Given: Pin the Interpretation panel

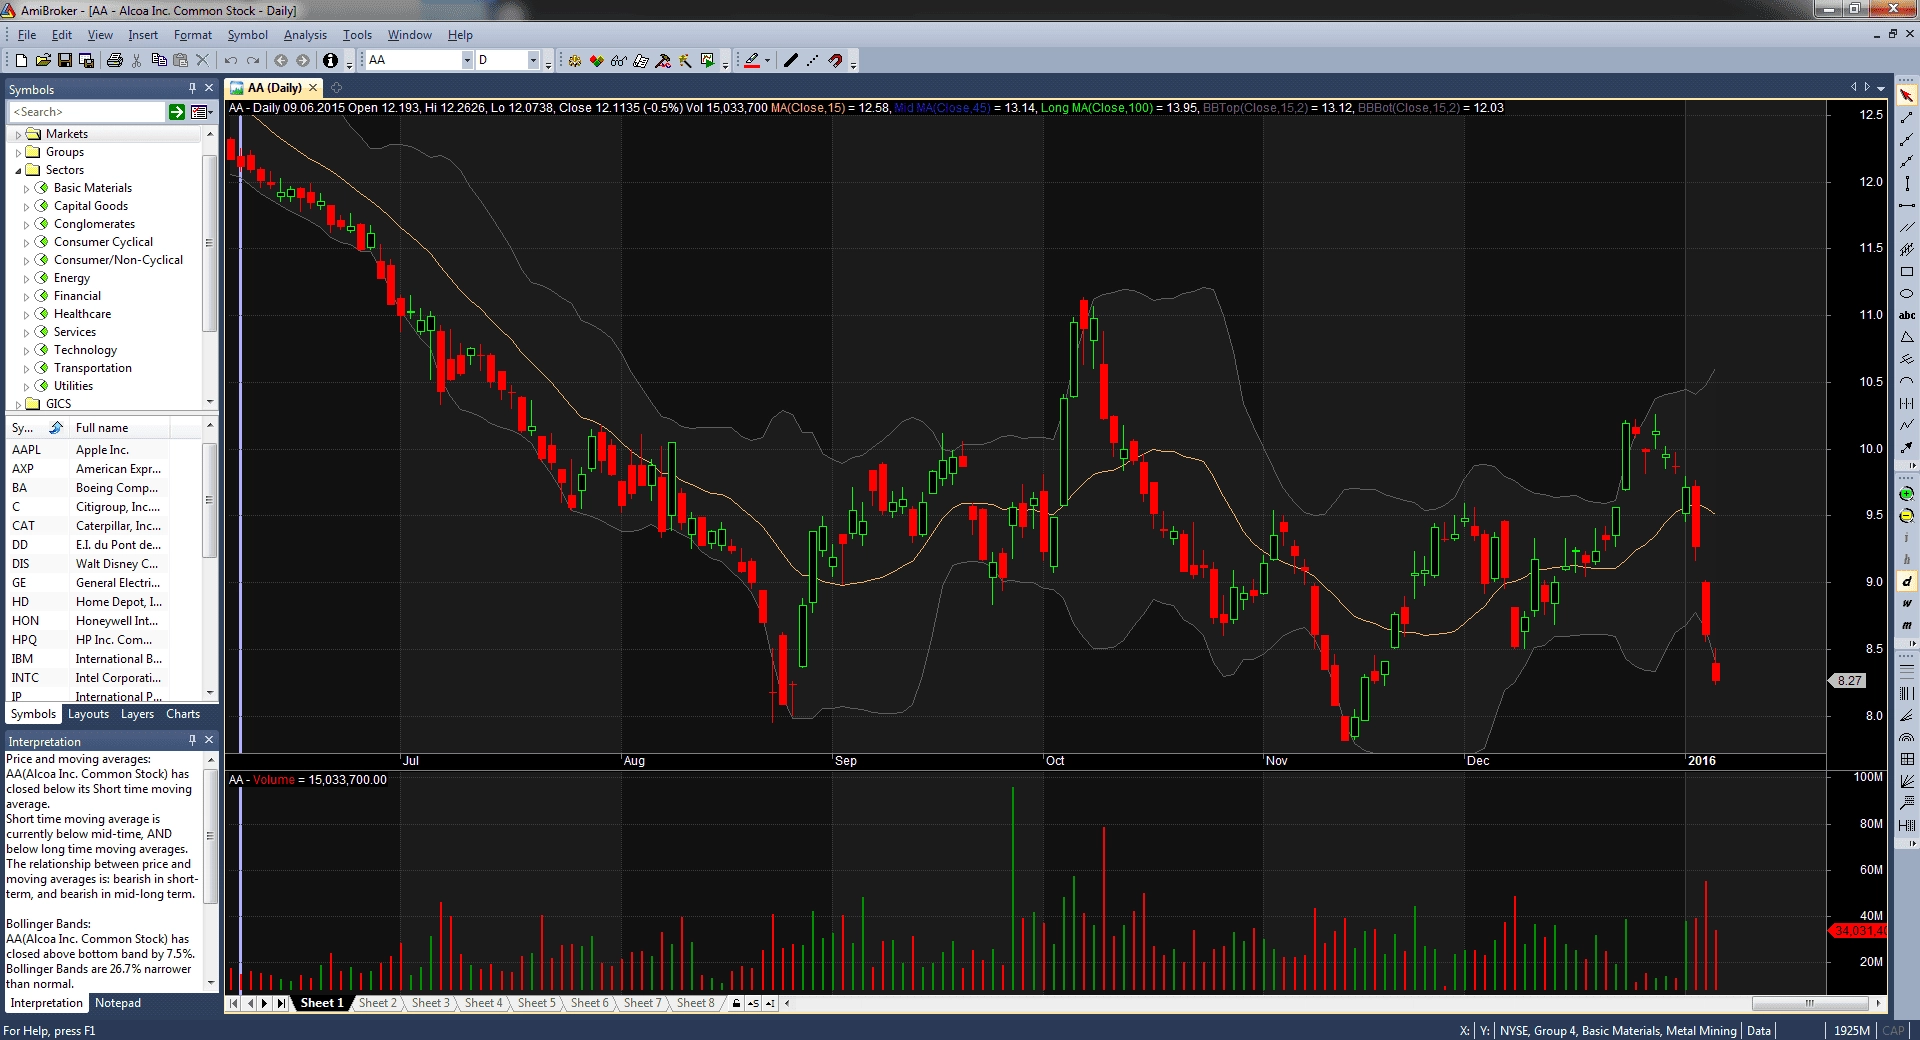Looking at the screenshot, I should [x=193, y=741].
